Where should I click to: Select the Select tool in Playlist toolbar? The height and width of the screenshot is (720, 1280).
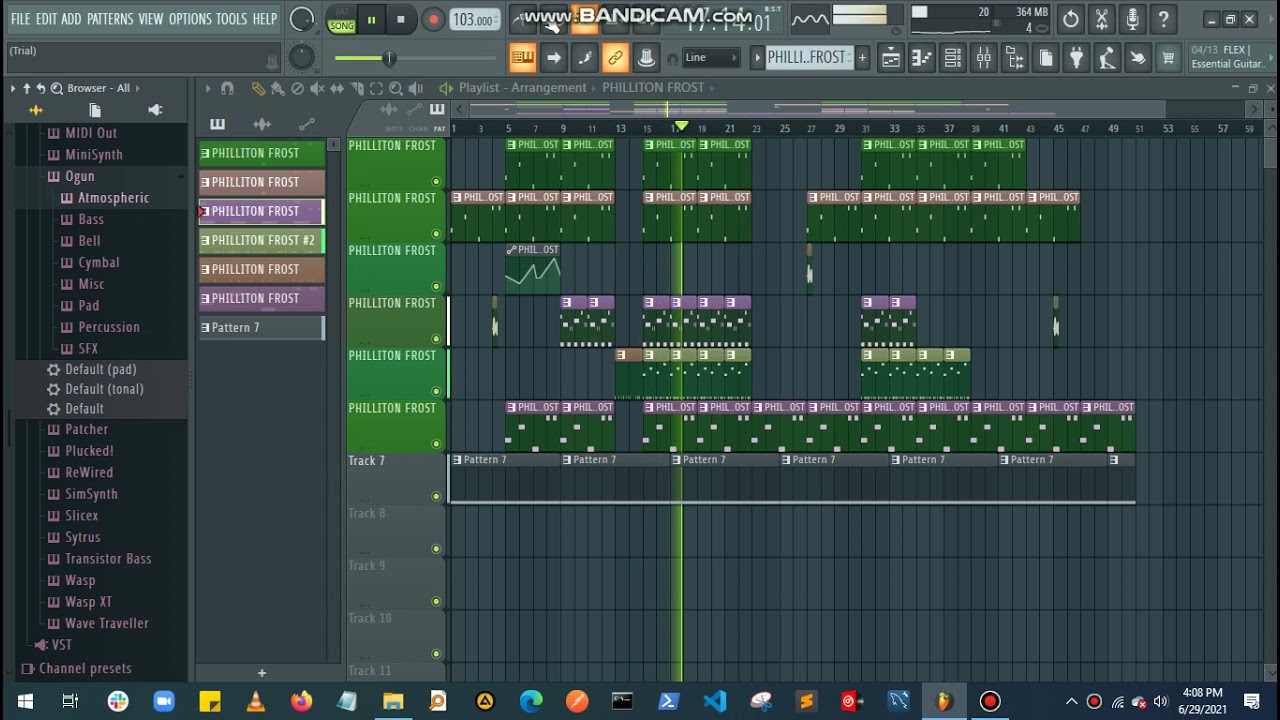pos(376,89)
